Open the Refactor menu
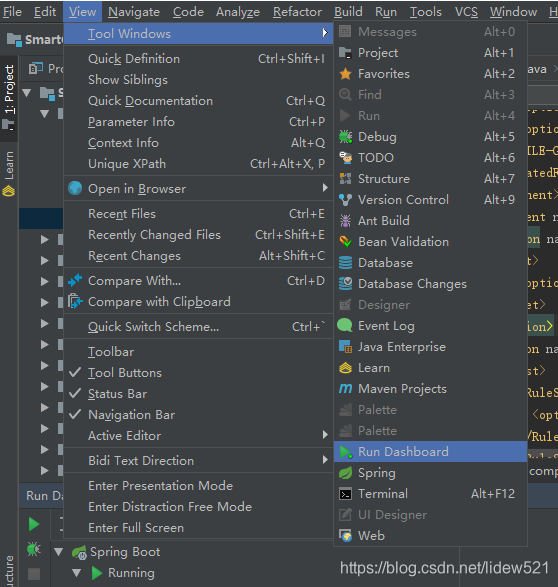The width and height of the screenshot is (558, 587). [x=297, y=12]
